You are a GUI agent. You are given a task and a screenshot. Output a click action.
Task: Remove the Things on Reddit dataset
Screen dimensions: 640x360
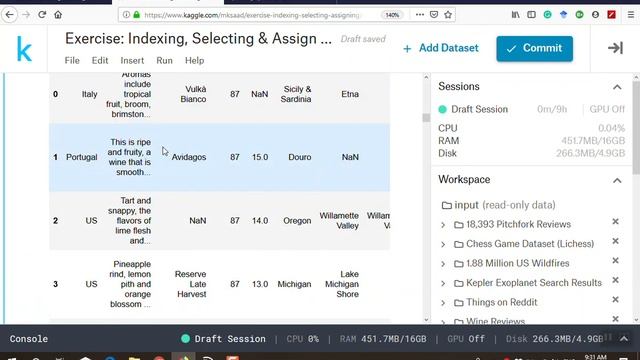tap(616, 300)
